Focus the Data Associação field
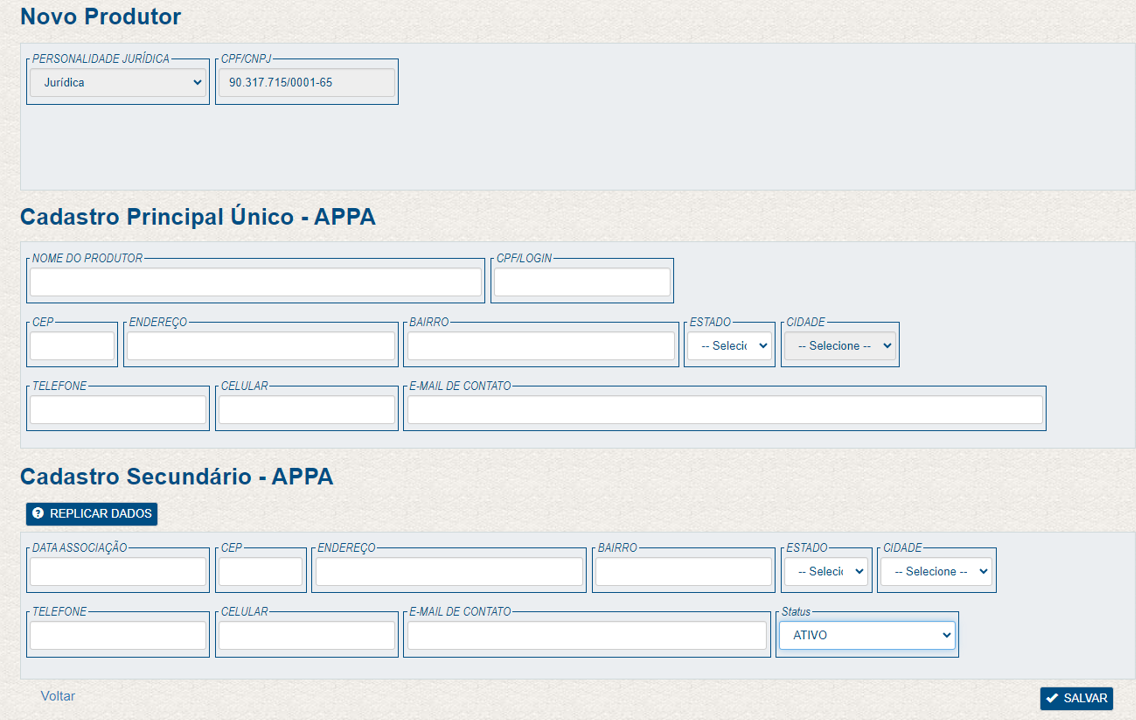This screenshot has height=720, width=1136. click(118, 572)
